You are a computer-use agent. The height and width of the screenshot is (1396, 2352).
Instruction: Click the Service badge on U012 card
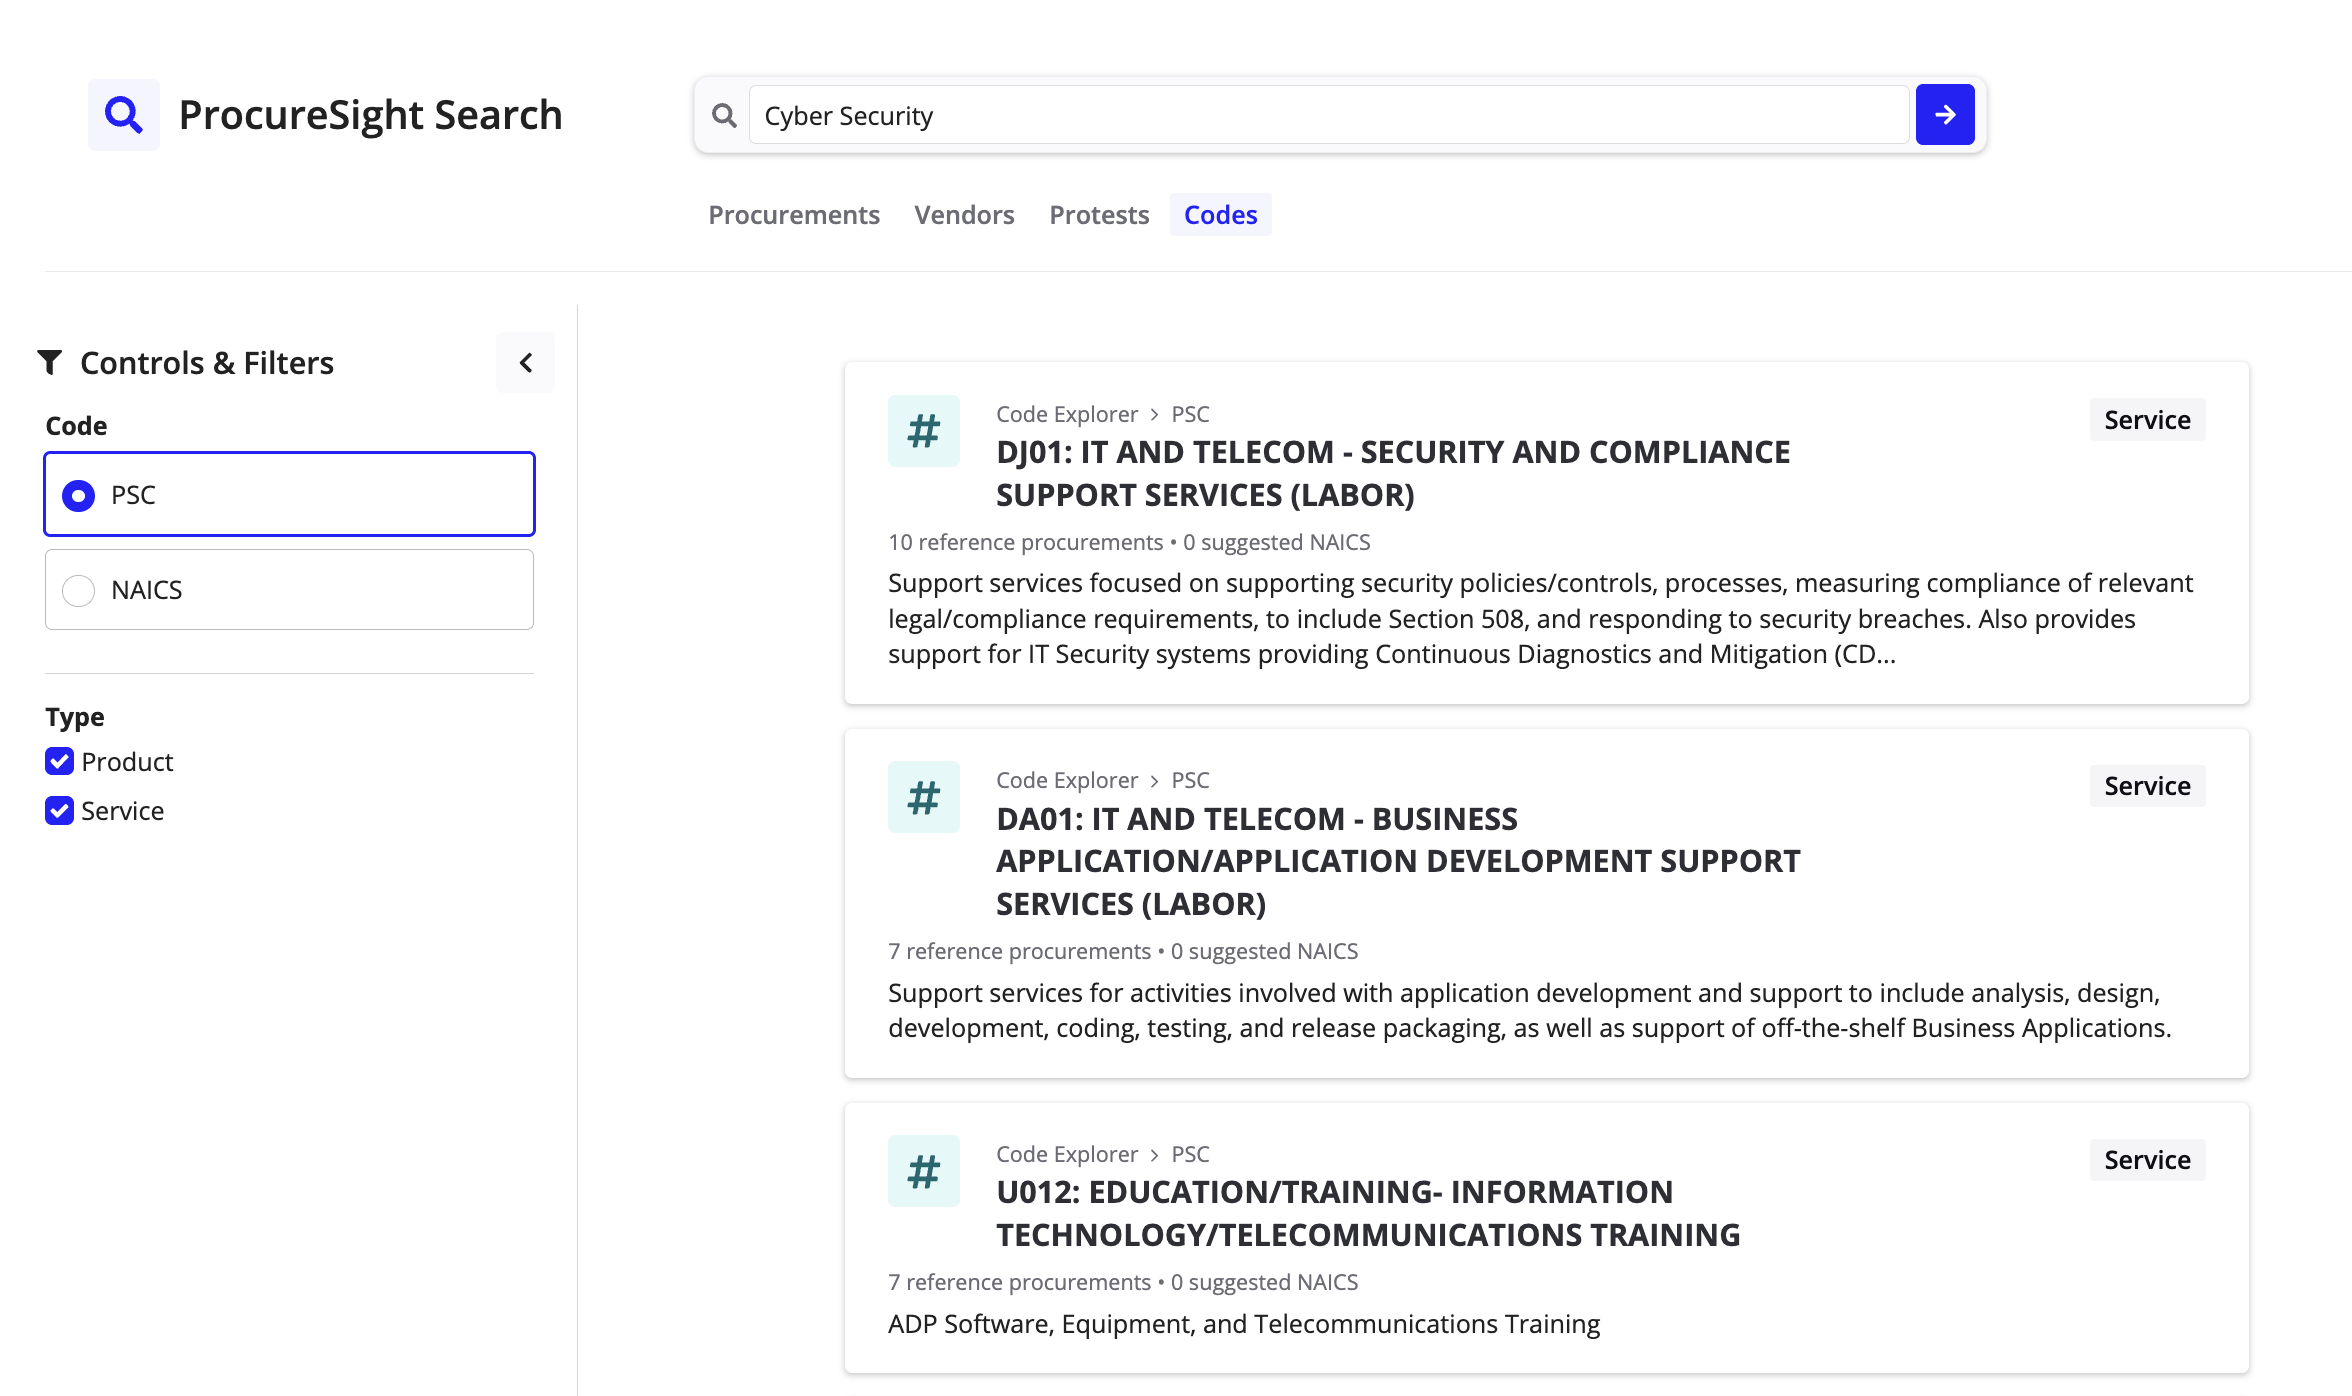point(2147,1160)
